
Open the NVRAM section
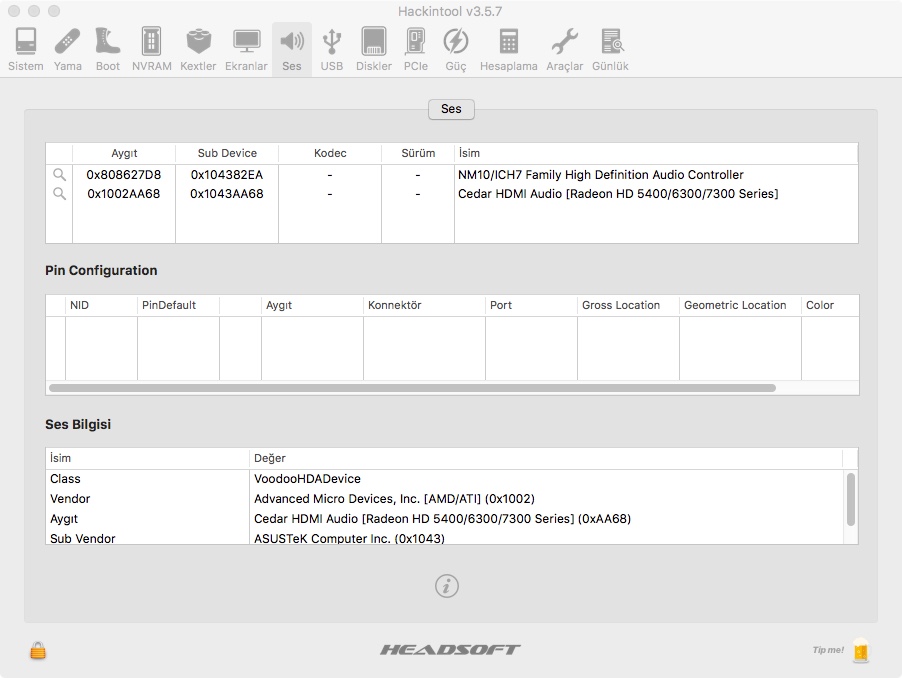151,49
